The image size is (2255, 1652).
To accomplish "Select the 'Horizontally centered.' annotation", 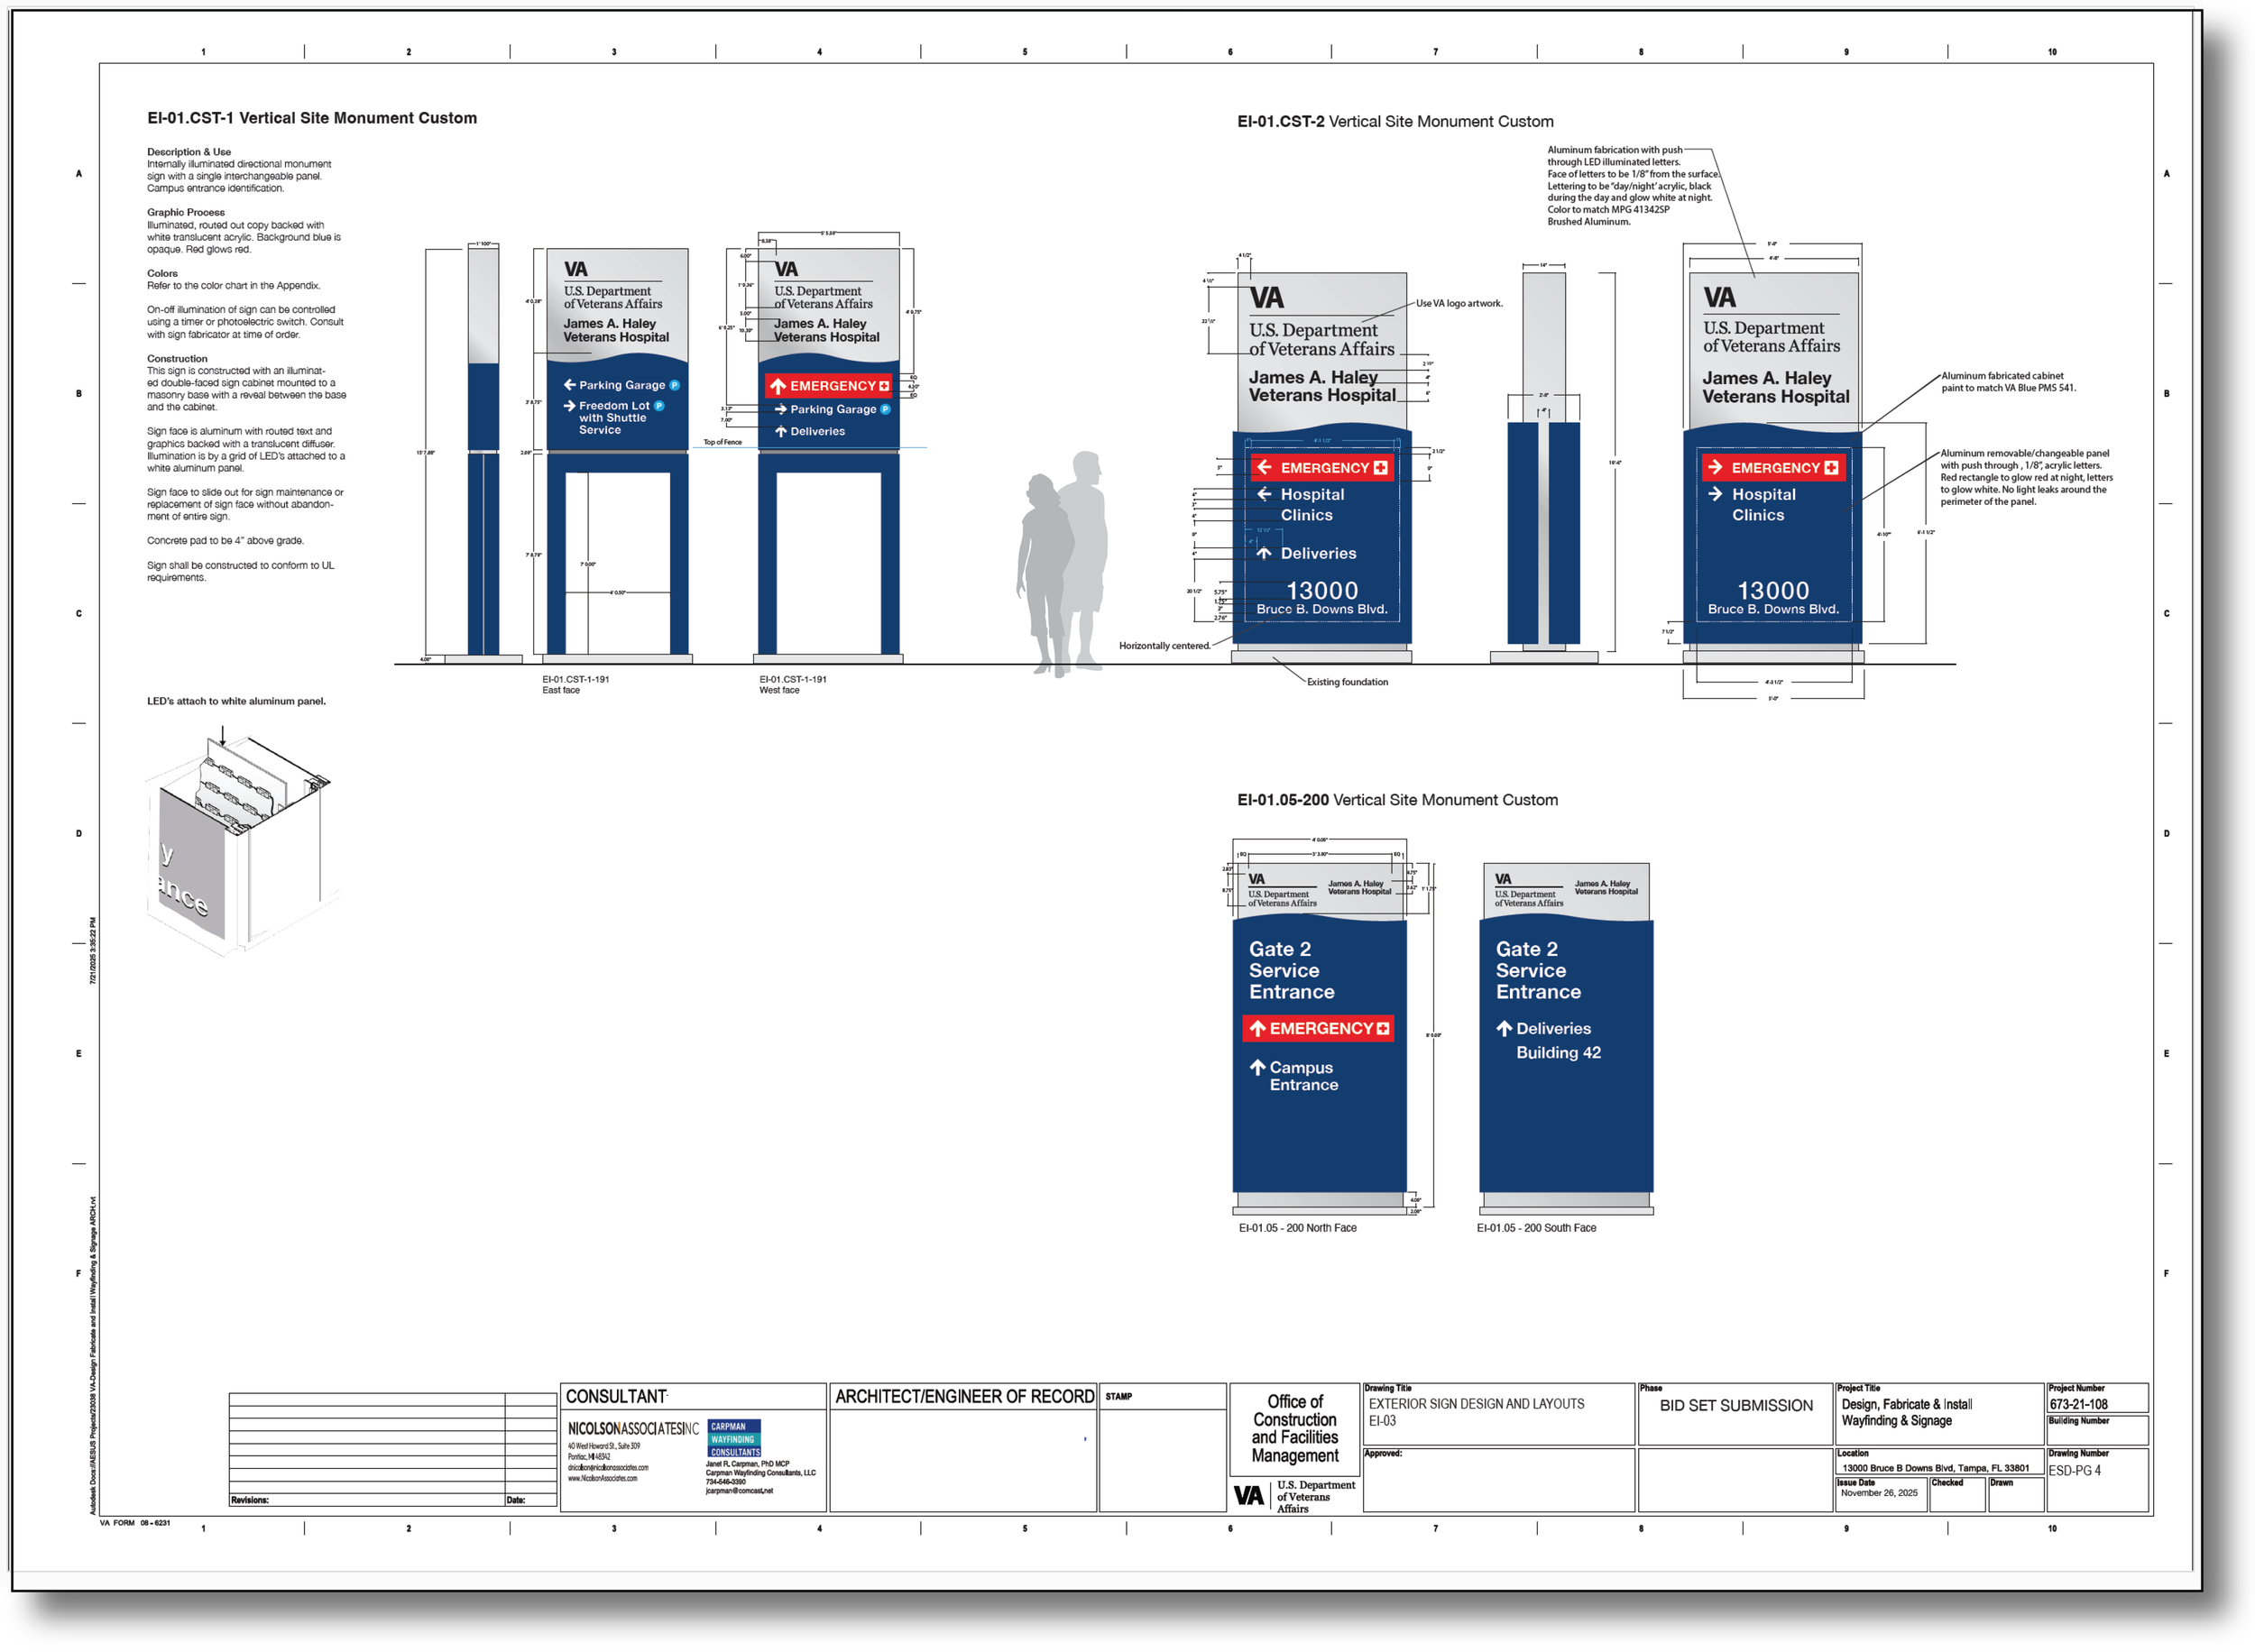I will (x=1165, y=646).
